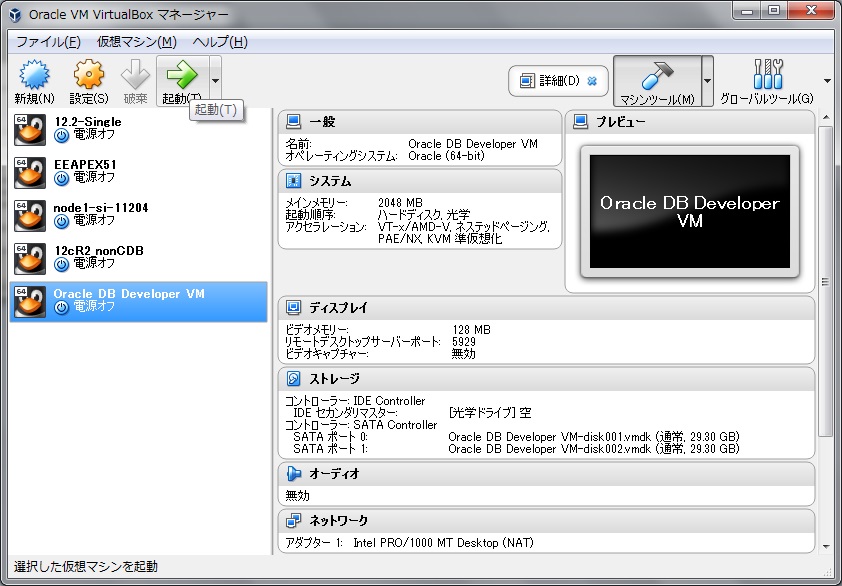Viewport: 842px width, 586px height.
Task: Open dropdown arrow beside グローバルツール
Action: tap(828, 81)
